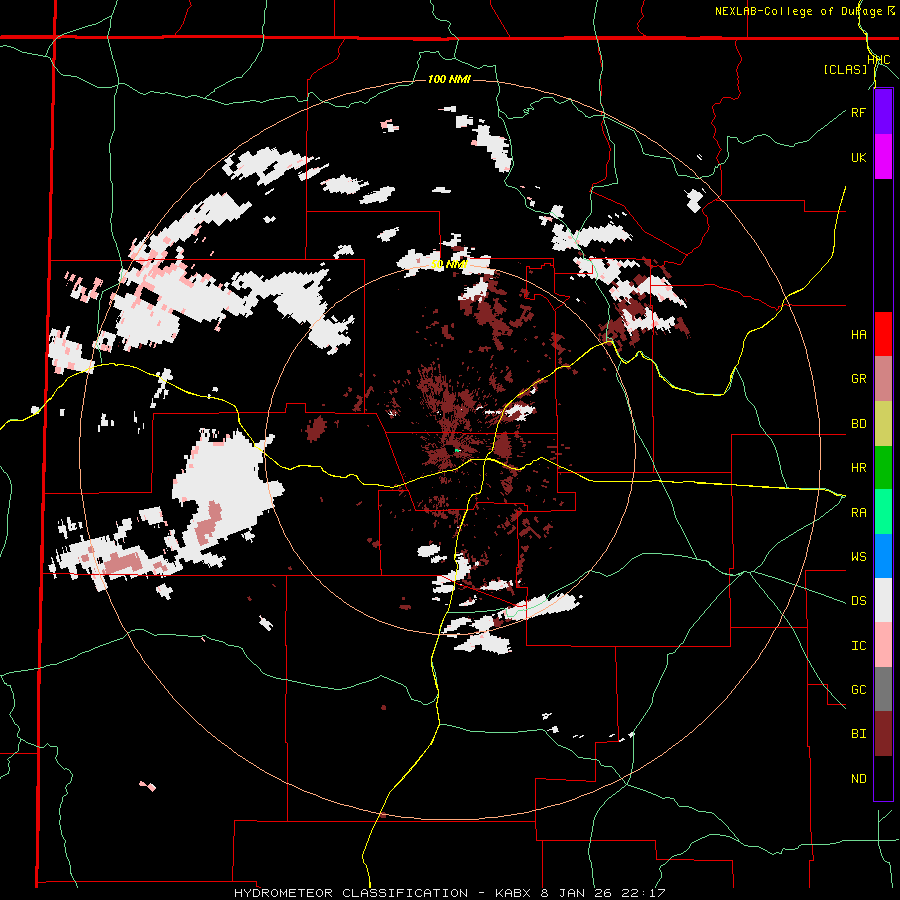Click the GC legend label
Image resolution: width=900 pixels, height=900 pixels.
click(858, 690)
